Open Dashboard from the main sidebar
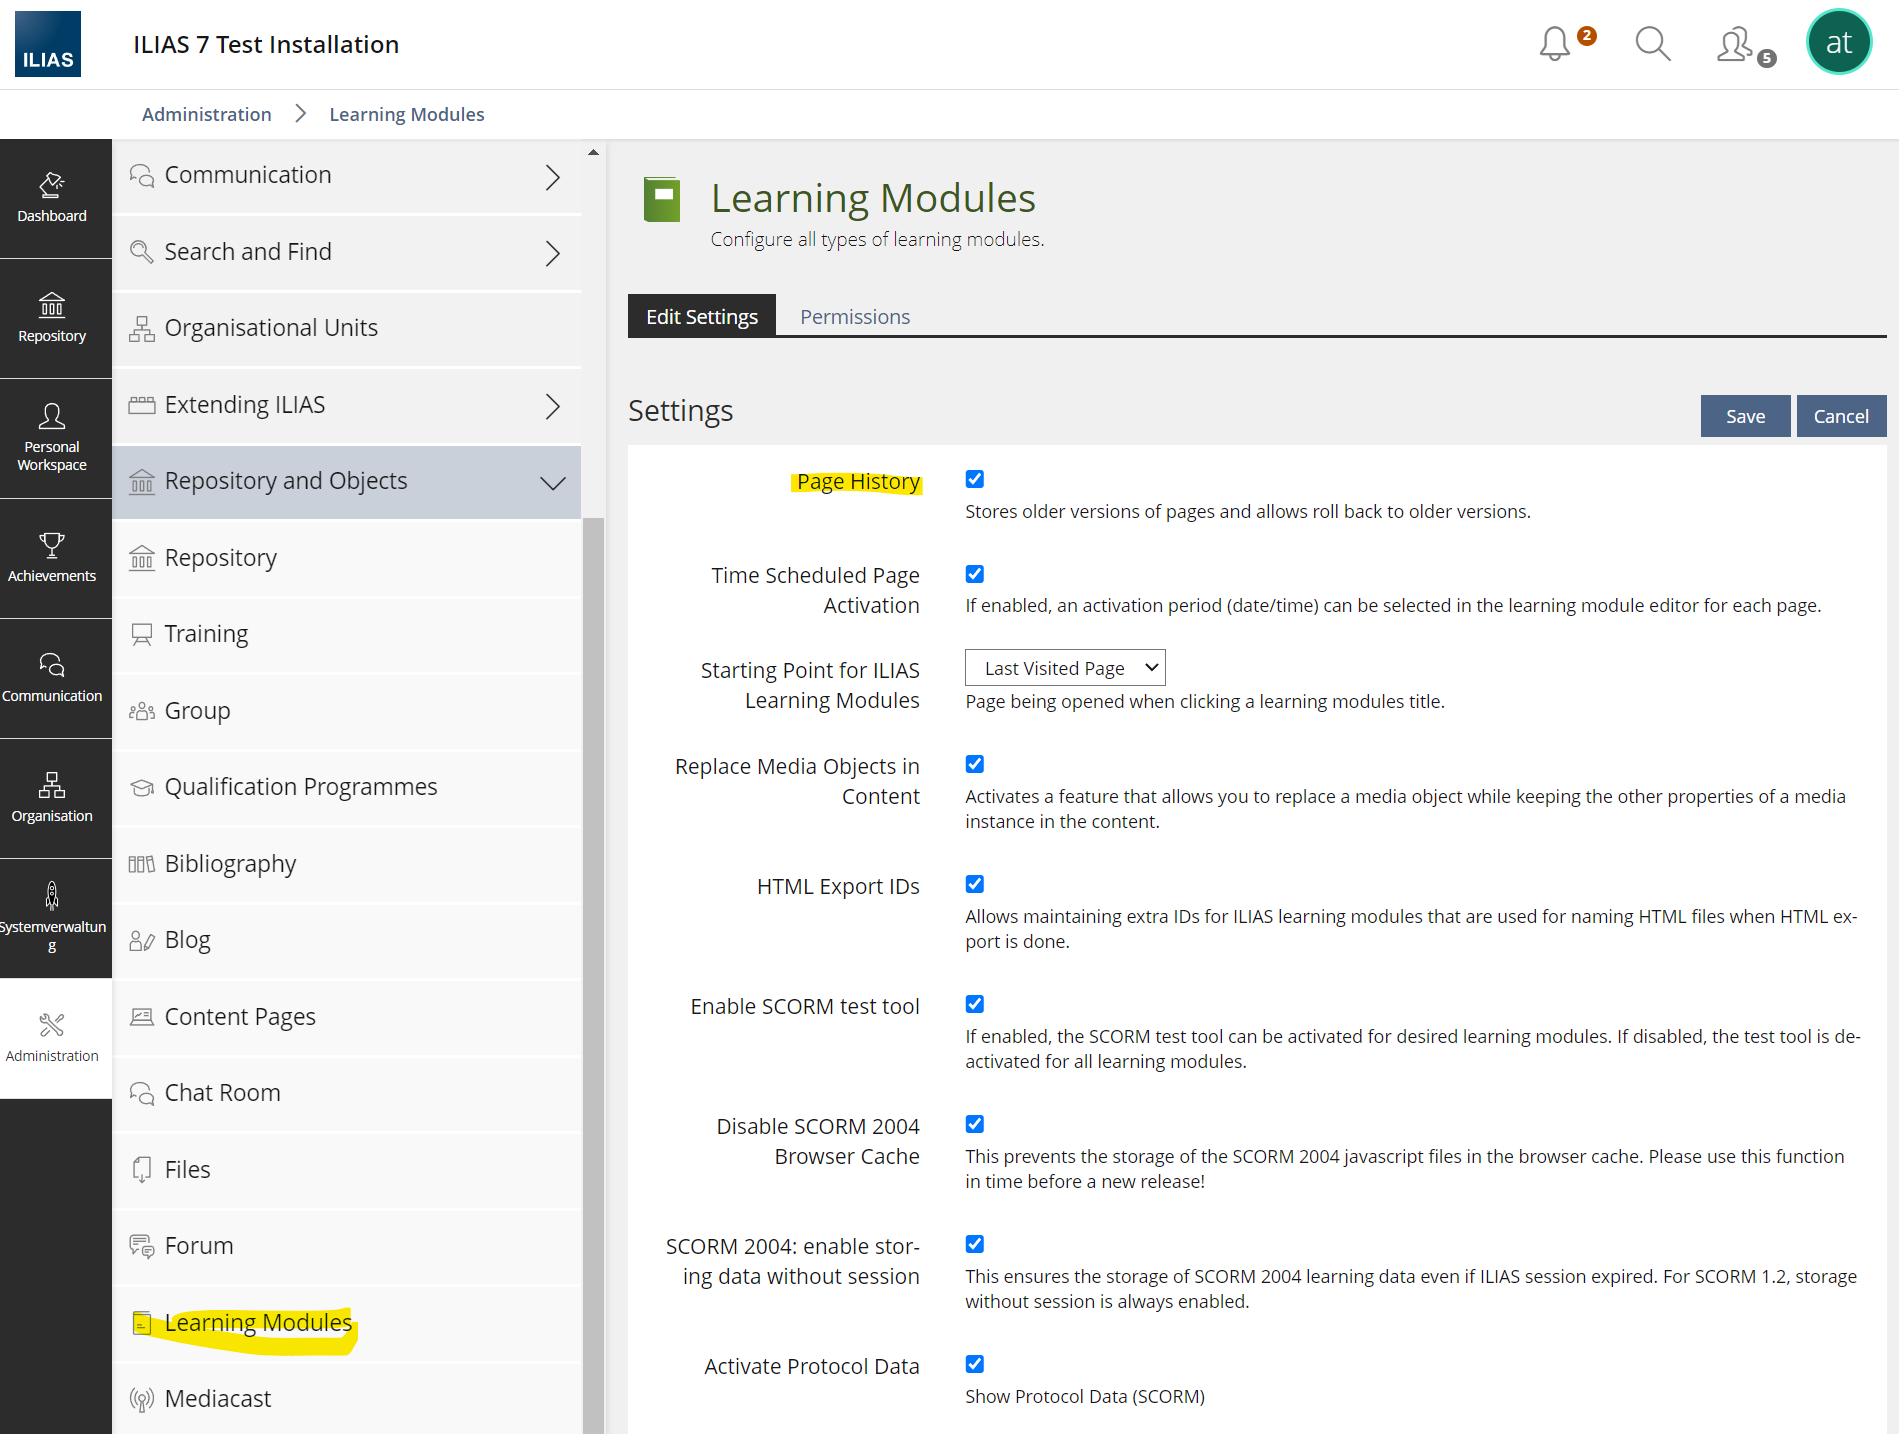Screen dimensions: 1899x1434 (x=52, y=198)
